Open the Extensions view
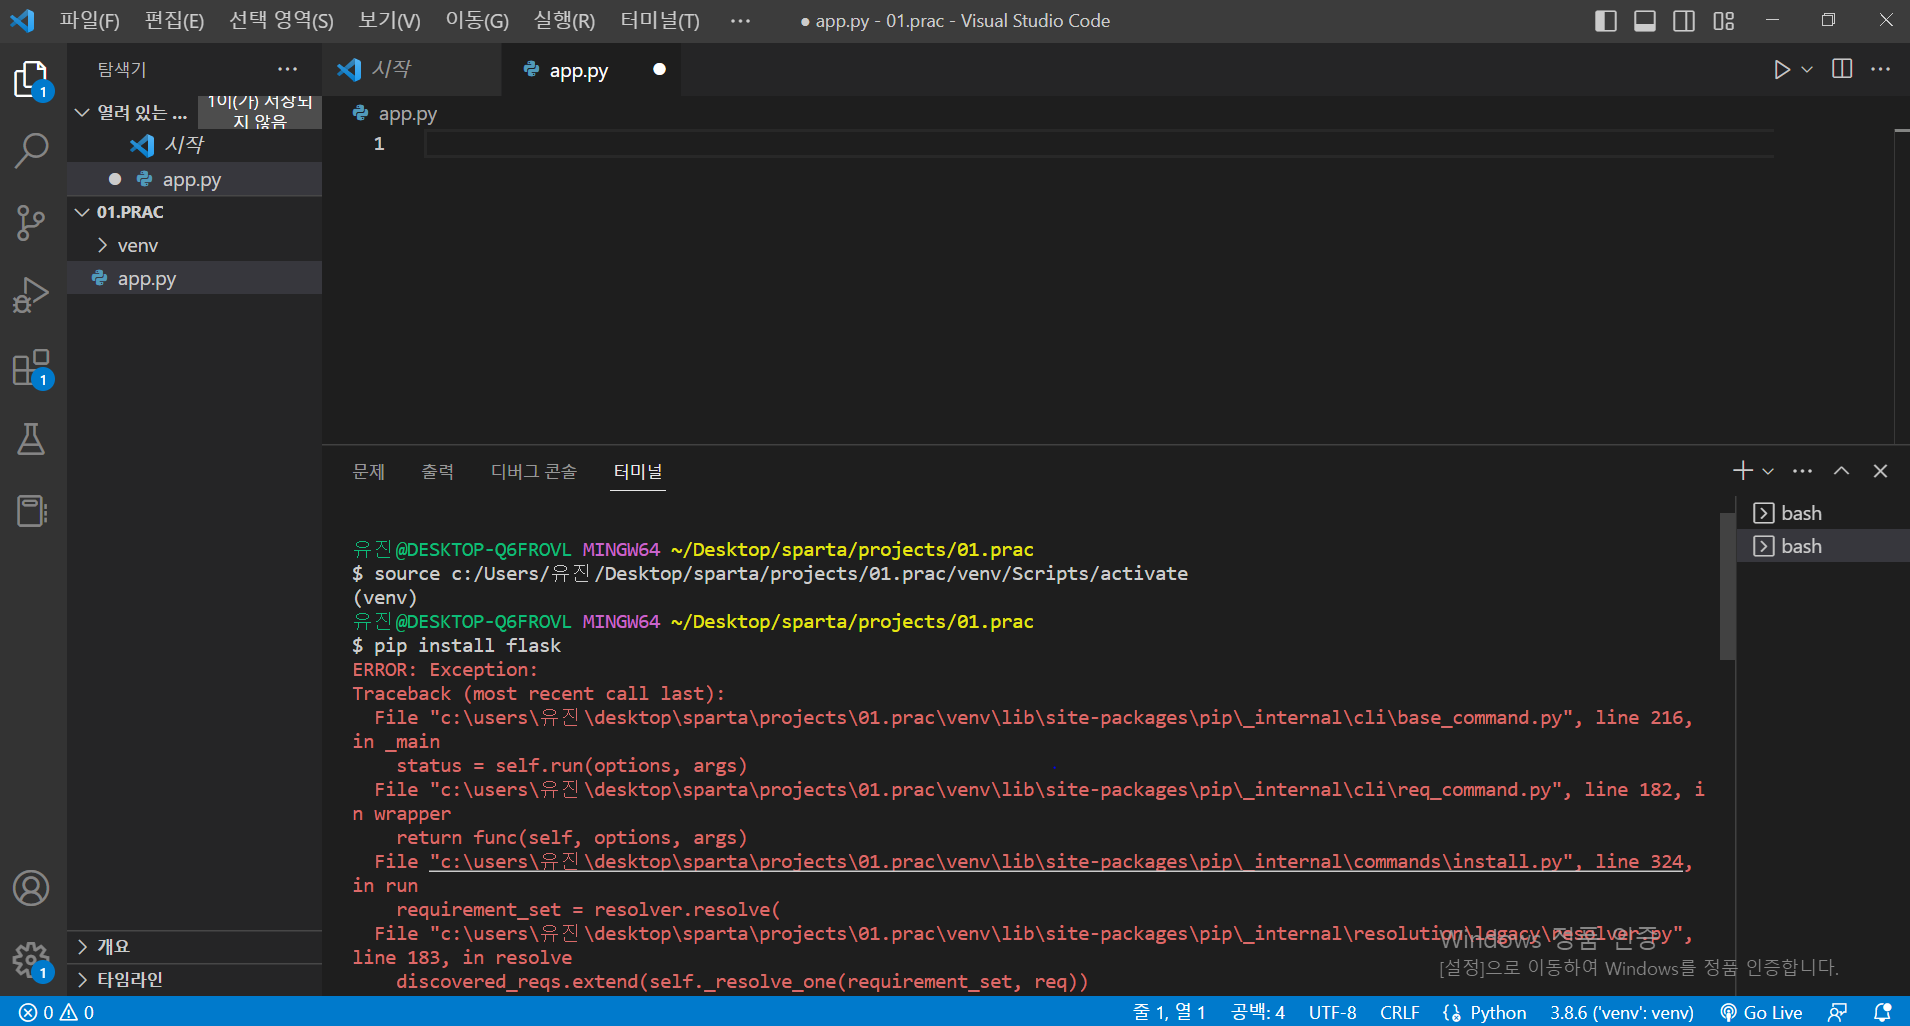Image resolution: width=1910 pixels, height=1026 pixels. click(x=32, y=368)
